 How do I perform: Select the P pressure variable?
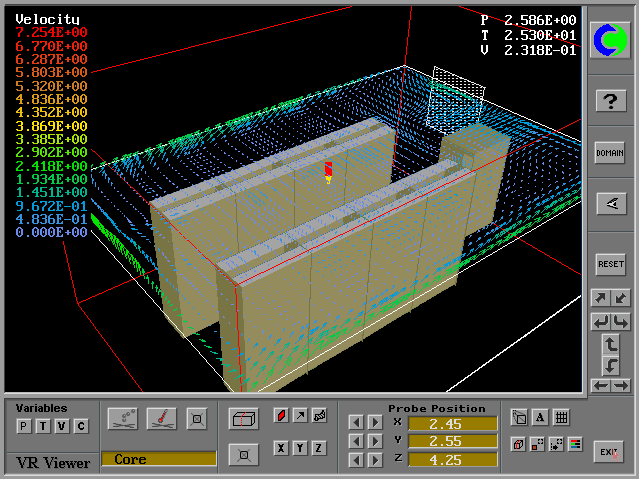23,427
